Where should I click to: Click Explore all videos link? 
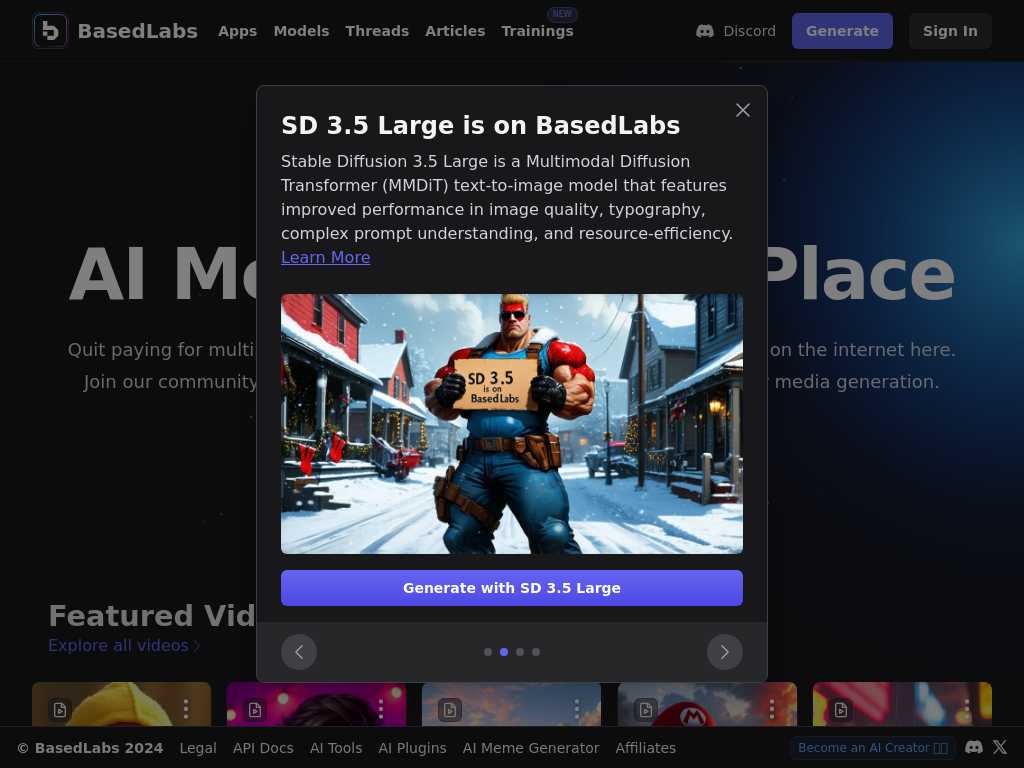coord(124,645)
